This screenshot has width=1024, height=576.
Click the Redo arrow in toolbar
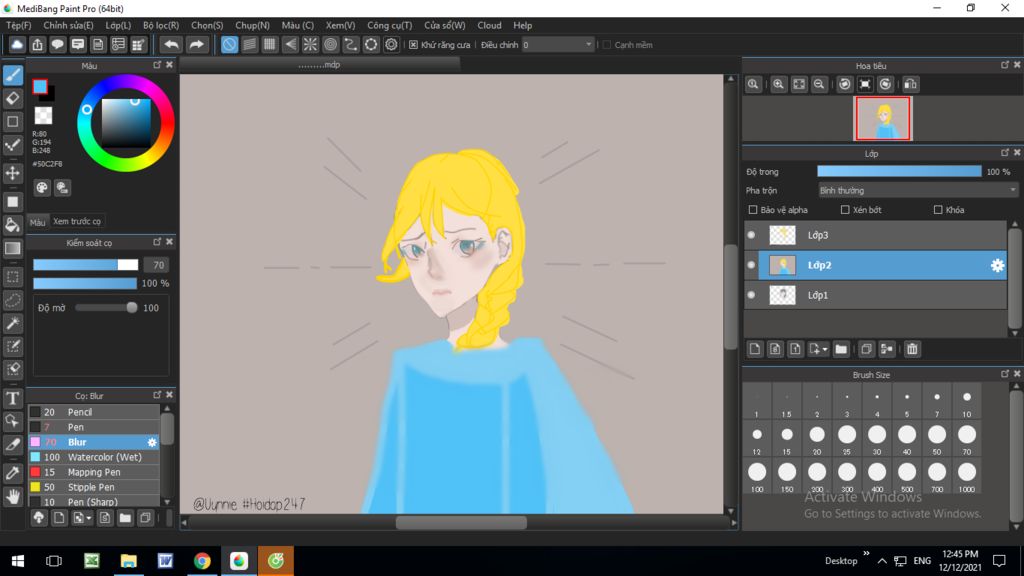point(196,44)
